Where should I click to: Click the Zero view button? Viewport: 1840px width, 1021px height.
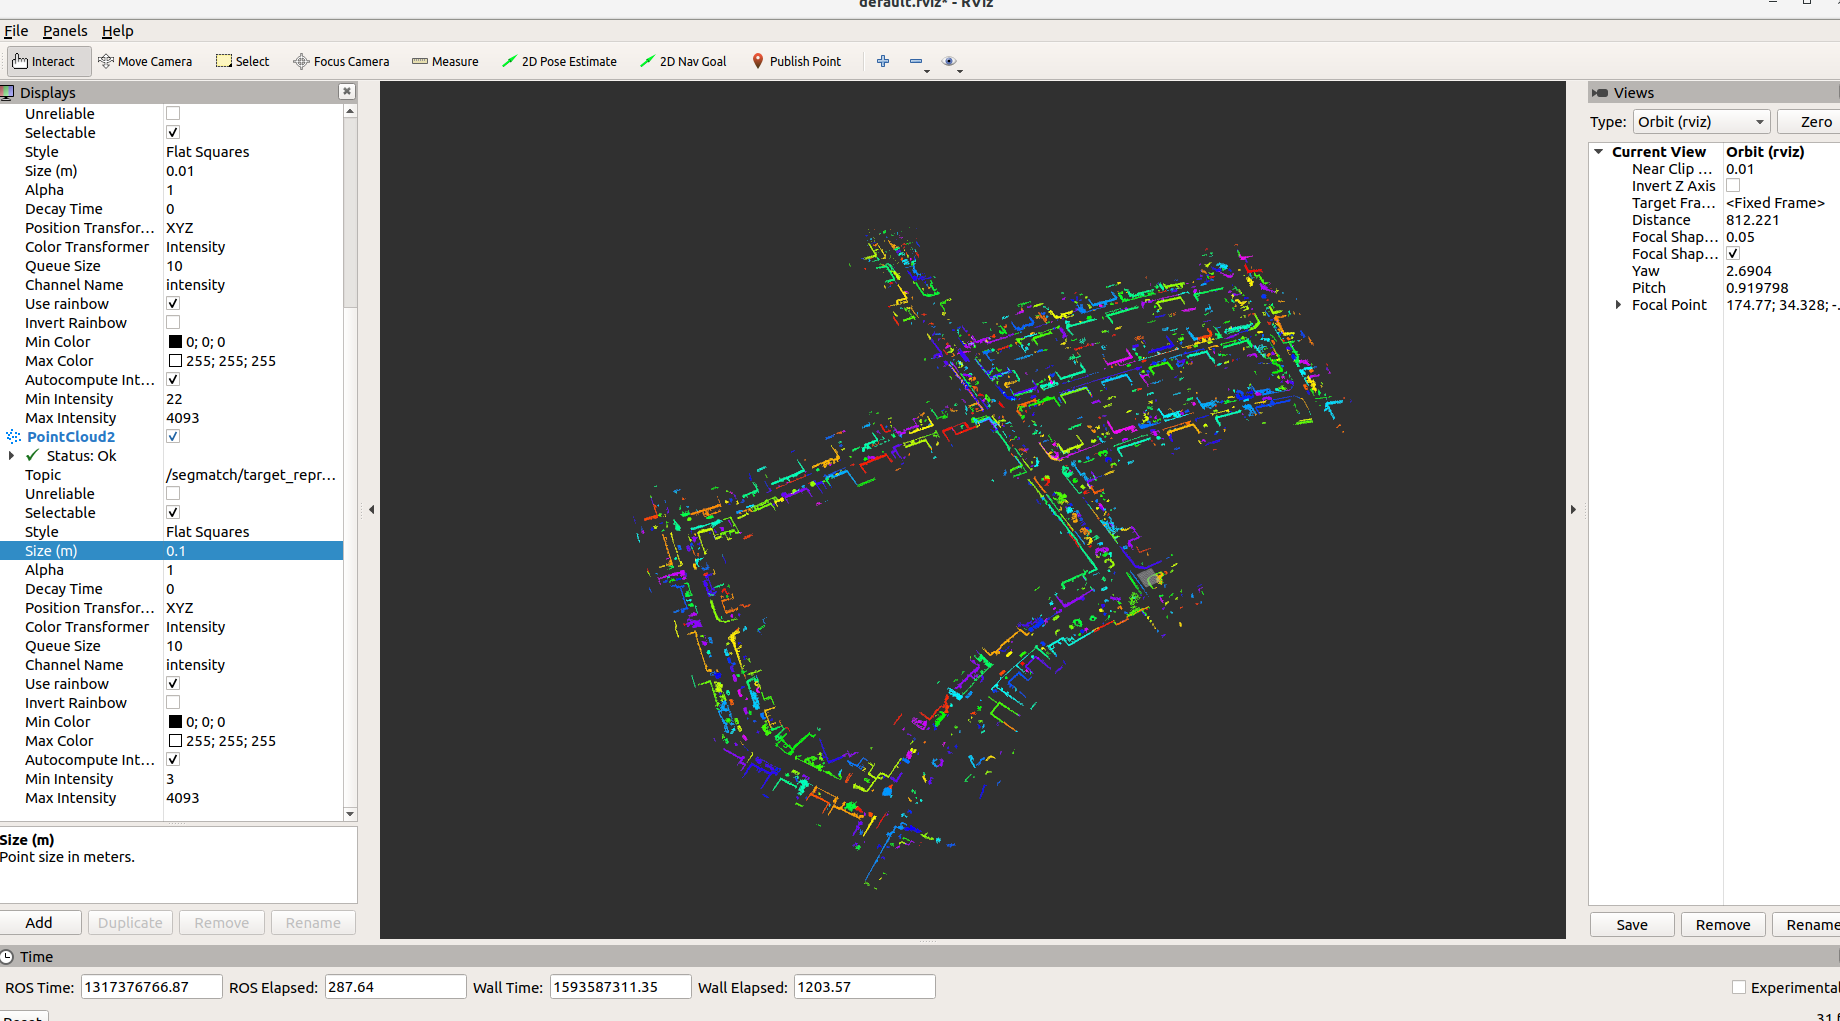pos(1814,122)
